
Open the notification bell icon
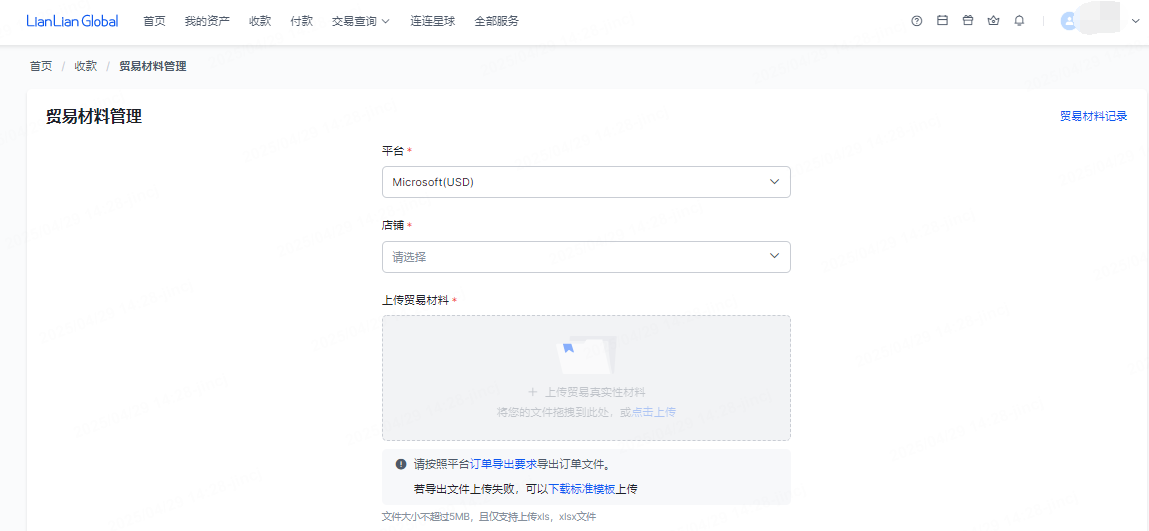click(x=1019, y=21)
